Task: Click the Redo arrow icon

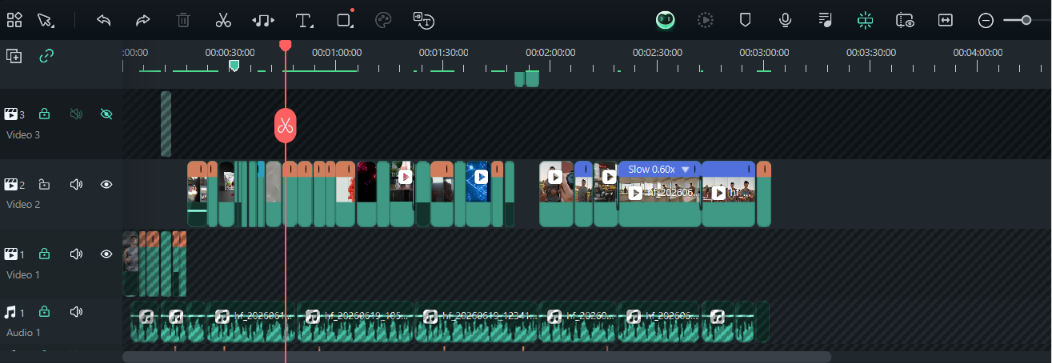Action: 143,20
